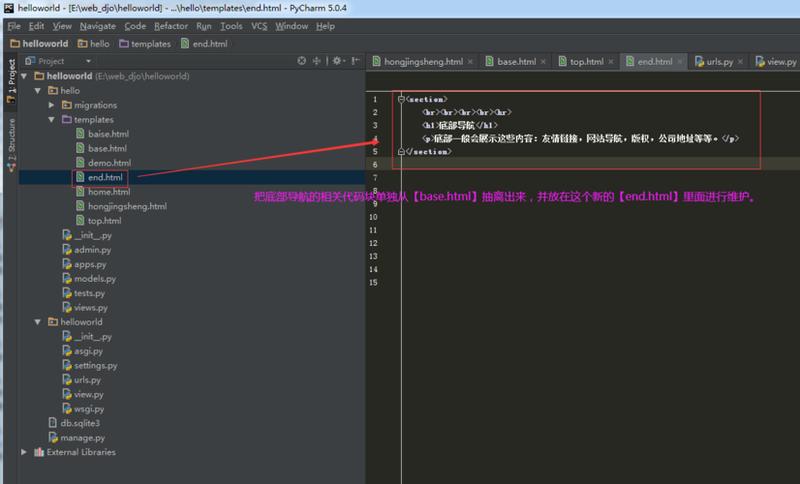This screenshot has height=484, width=800.
Task: Open the VCS menu
Action: pos(259,26)
